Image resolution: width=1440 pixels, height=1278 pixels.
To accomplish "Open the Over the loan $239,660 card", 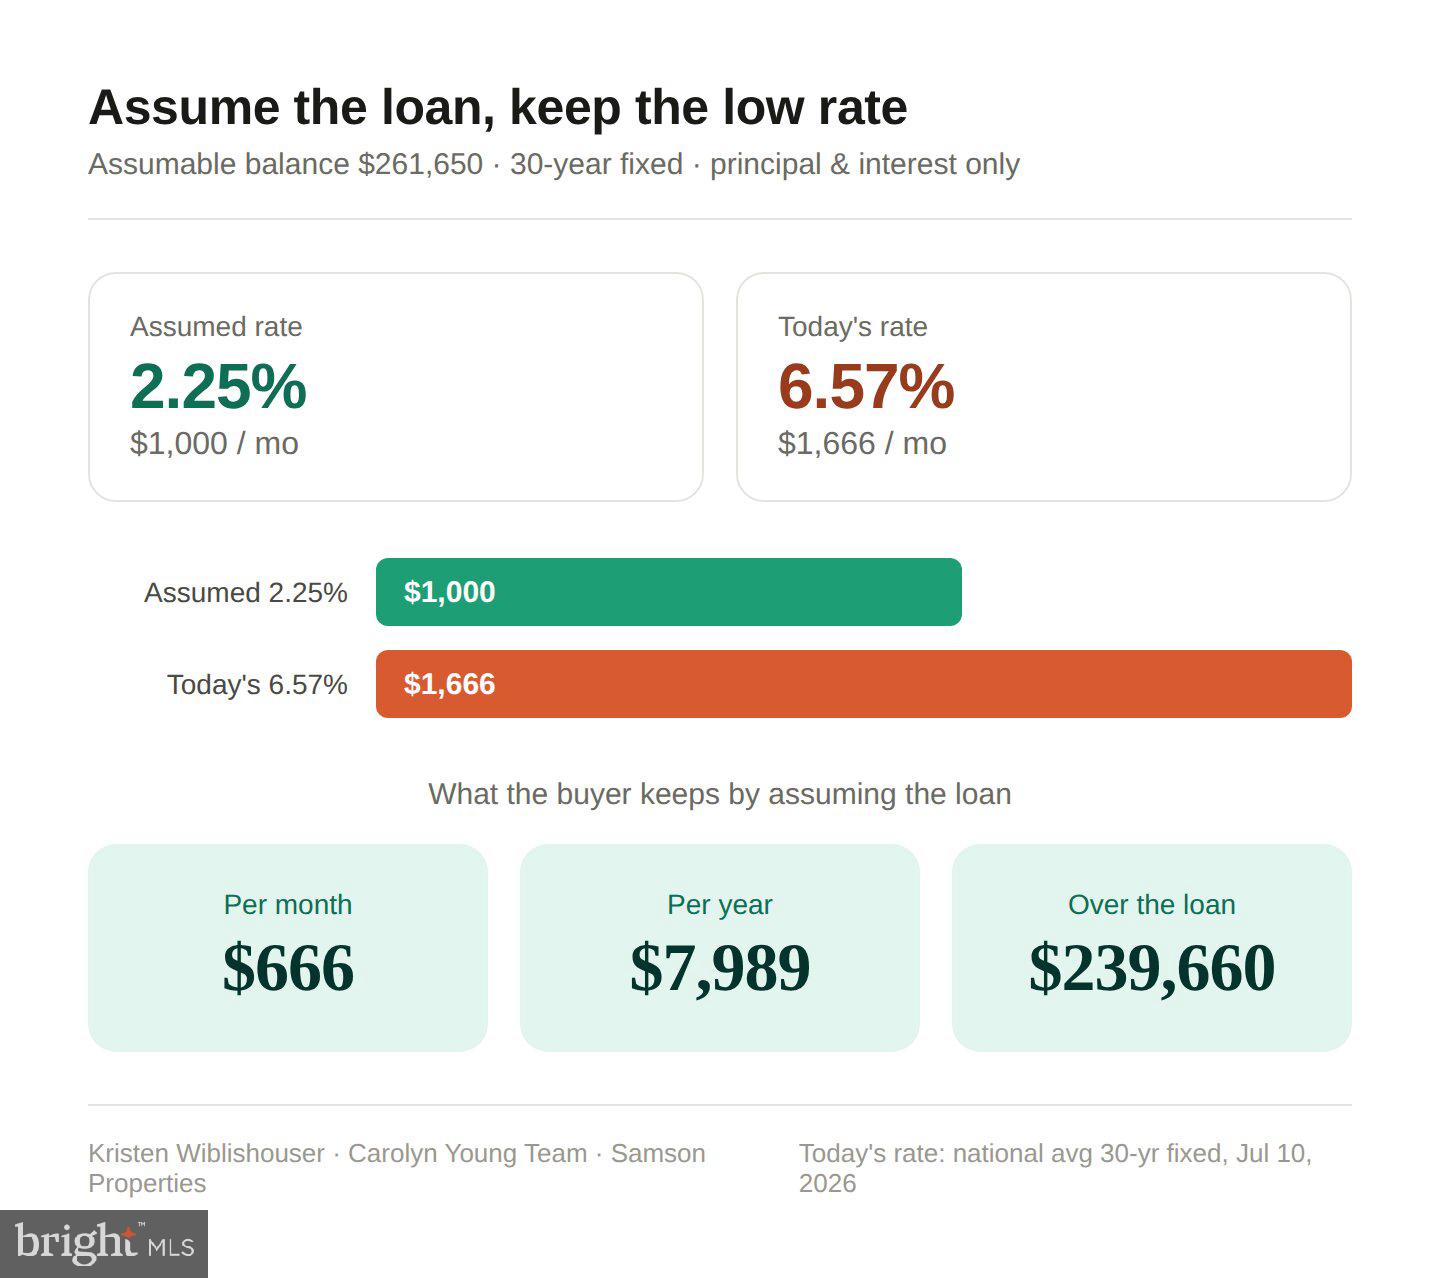I will click(x=1152, y=948).
